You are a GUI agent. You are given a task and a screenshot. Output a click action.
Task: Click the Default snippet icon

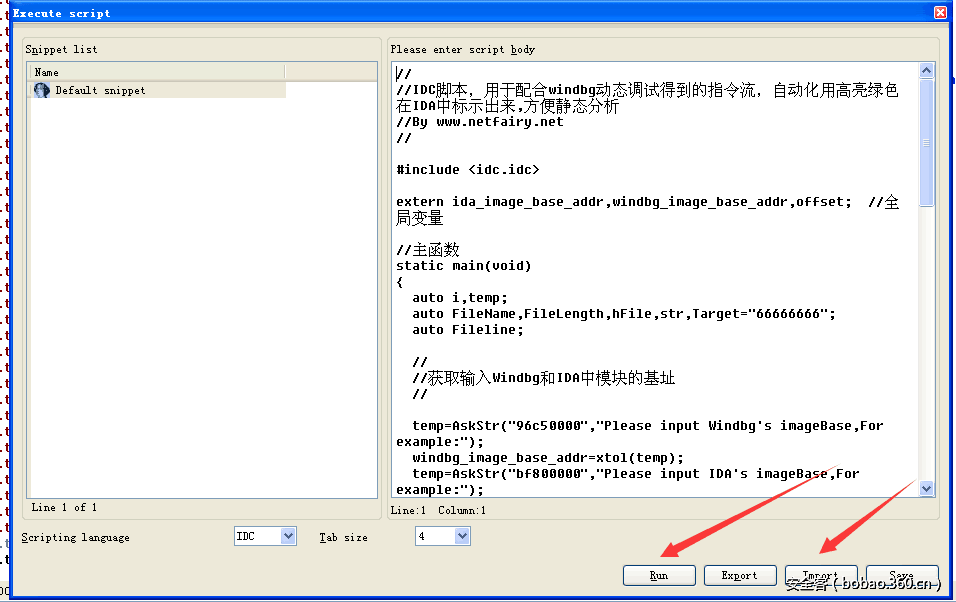pyautogui.click(x=40, y=90)
